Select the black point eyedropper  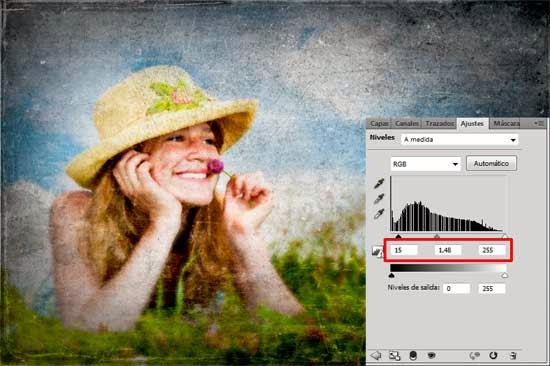379,183
